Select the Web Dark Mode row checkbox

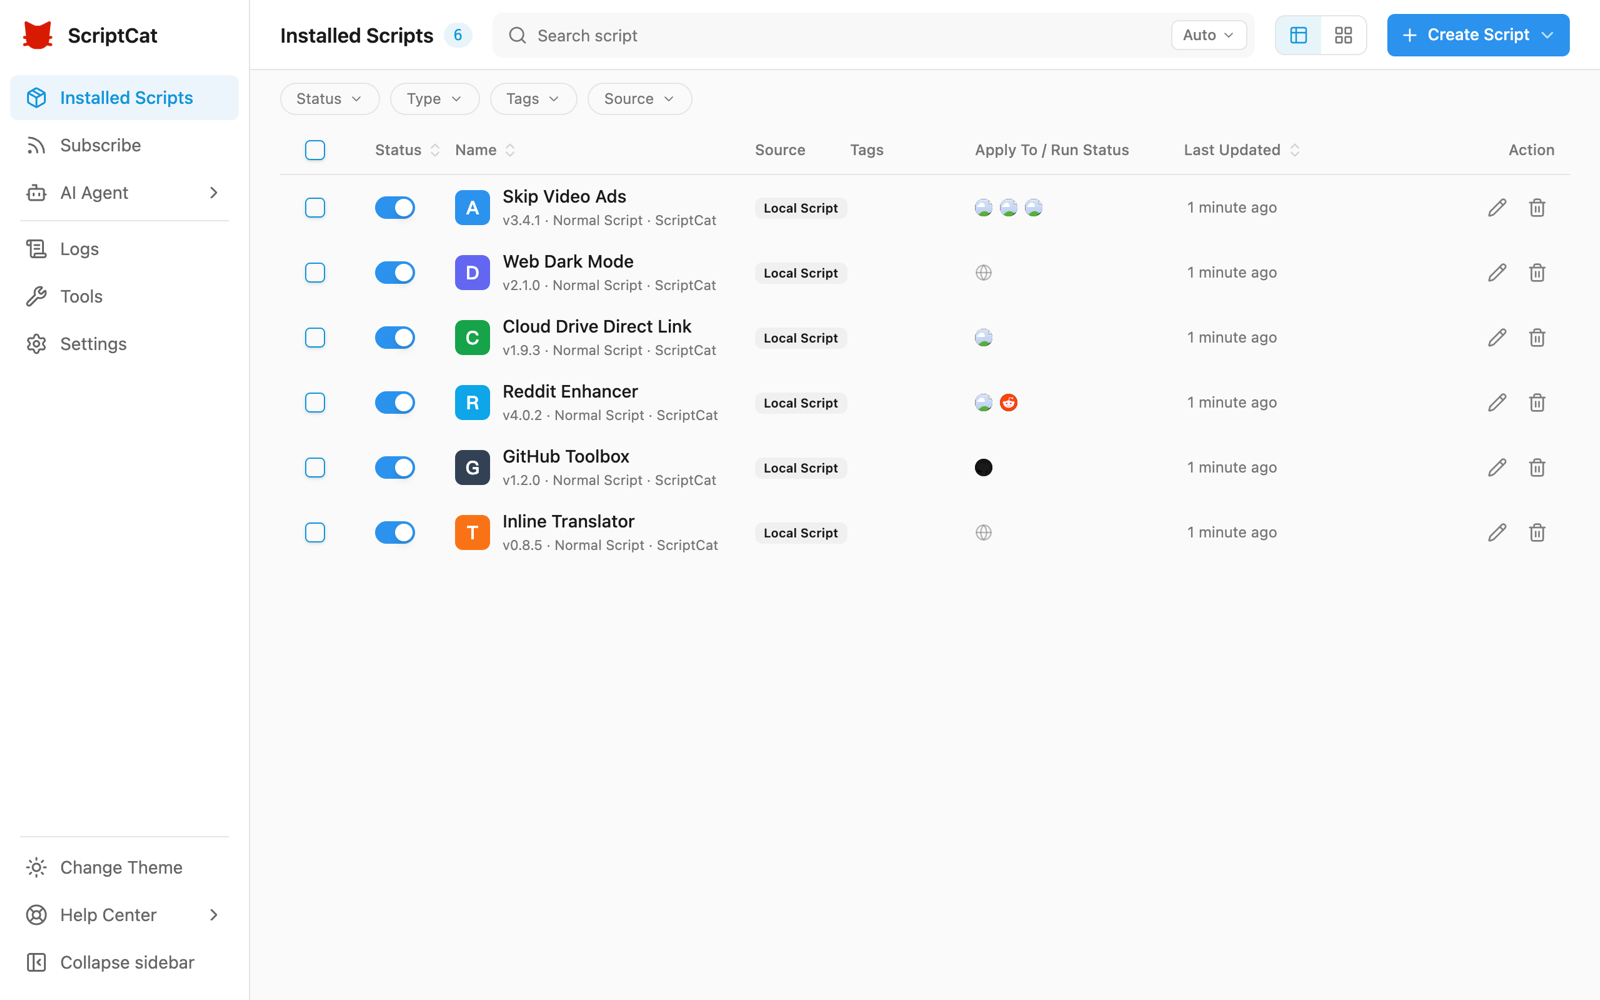pos(315,273)
